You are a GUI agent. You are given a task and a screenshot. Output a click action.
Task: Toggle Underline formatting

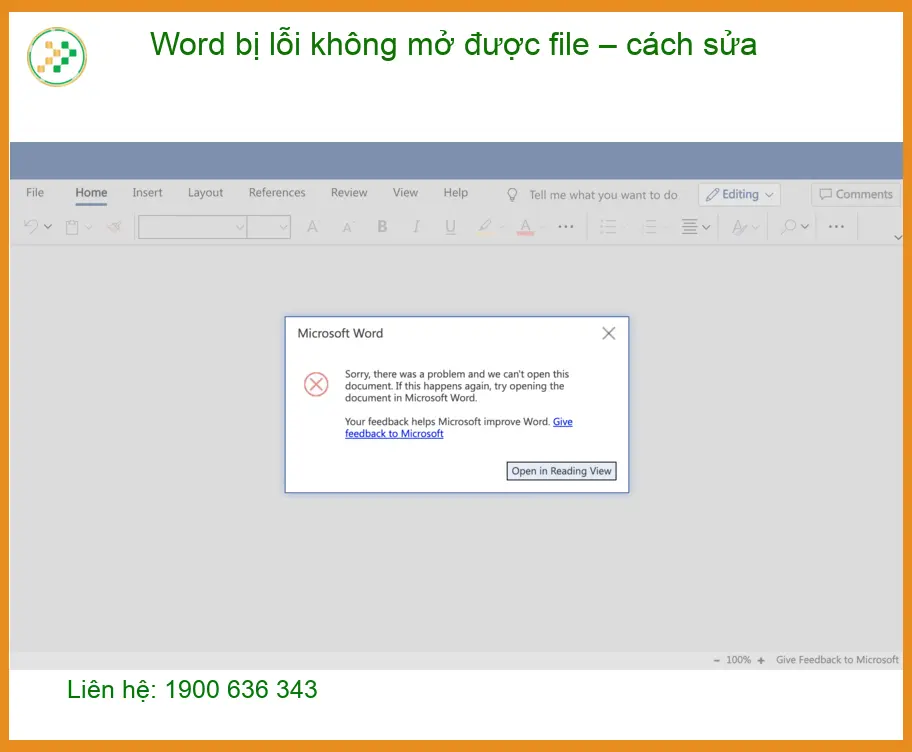click(450, 226)
